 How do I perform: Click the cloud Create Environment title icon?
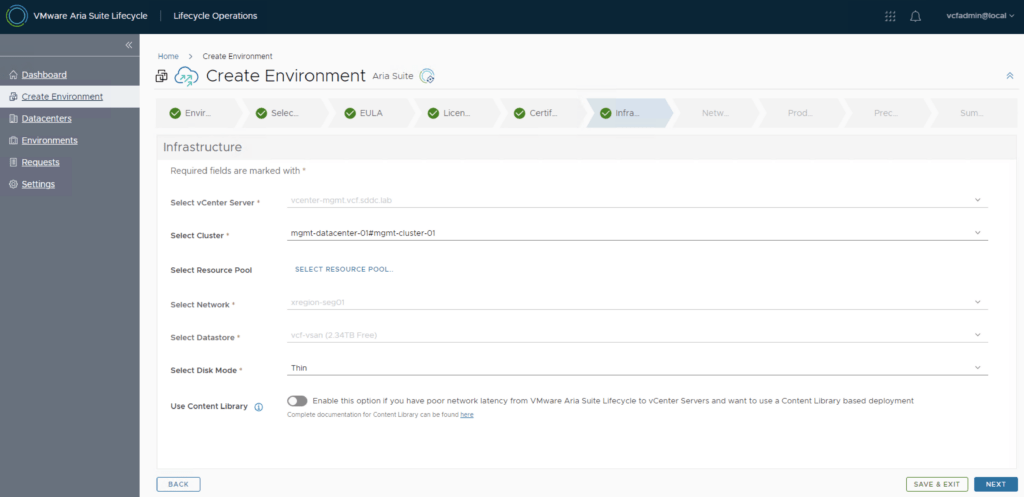click(187, 76)
